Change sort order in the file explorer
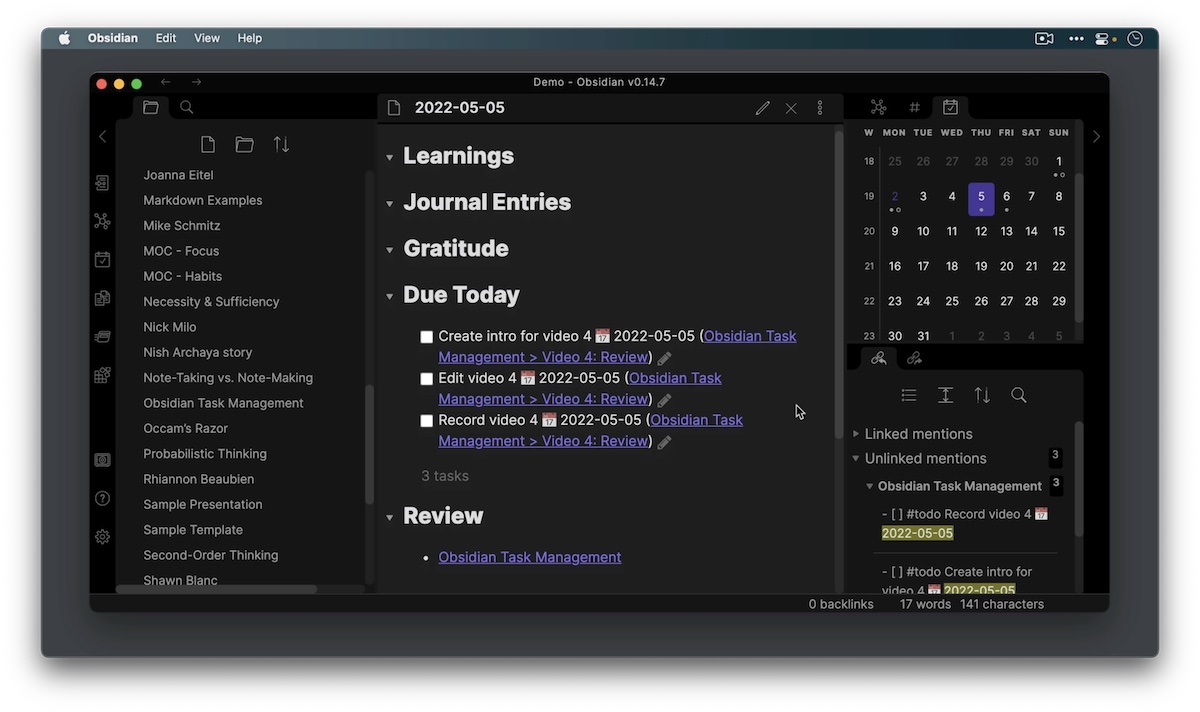 281,145
